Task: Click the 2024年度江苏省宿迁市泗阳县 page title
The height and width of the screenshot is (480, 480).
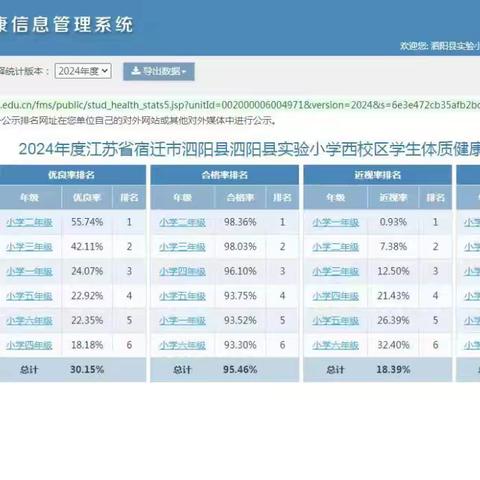Action: [249, 149]
